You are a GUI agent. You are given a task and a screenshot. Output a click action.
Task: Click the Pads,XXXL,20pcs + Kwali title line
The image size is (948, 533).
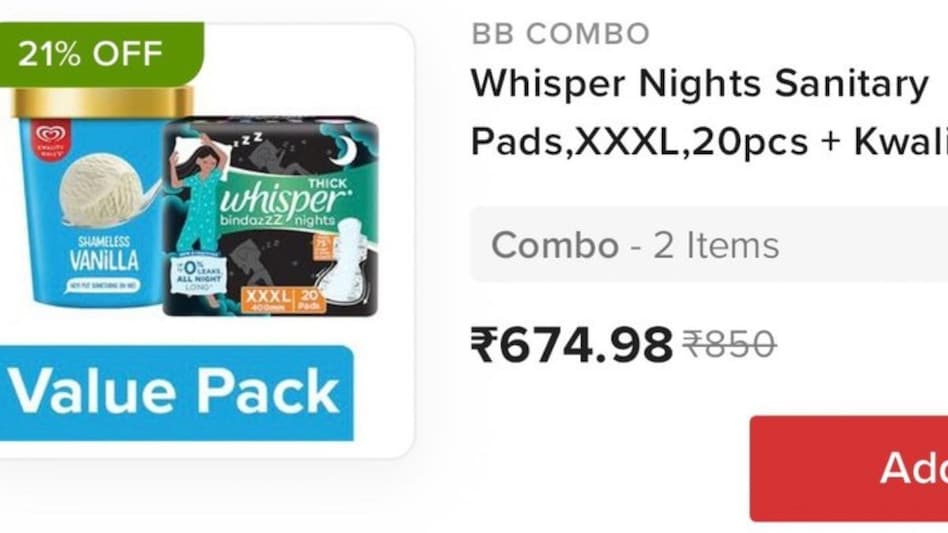point(709,143)
